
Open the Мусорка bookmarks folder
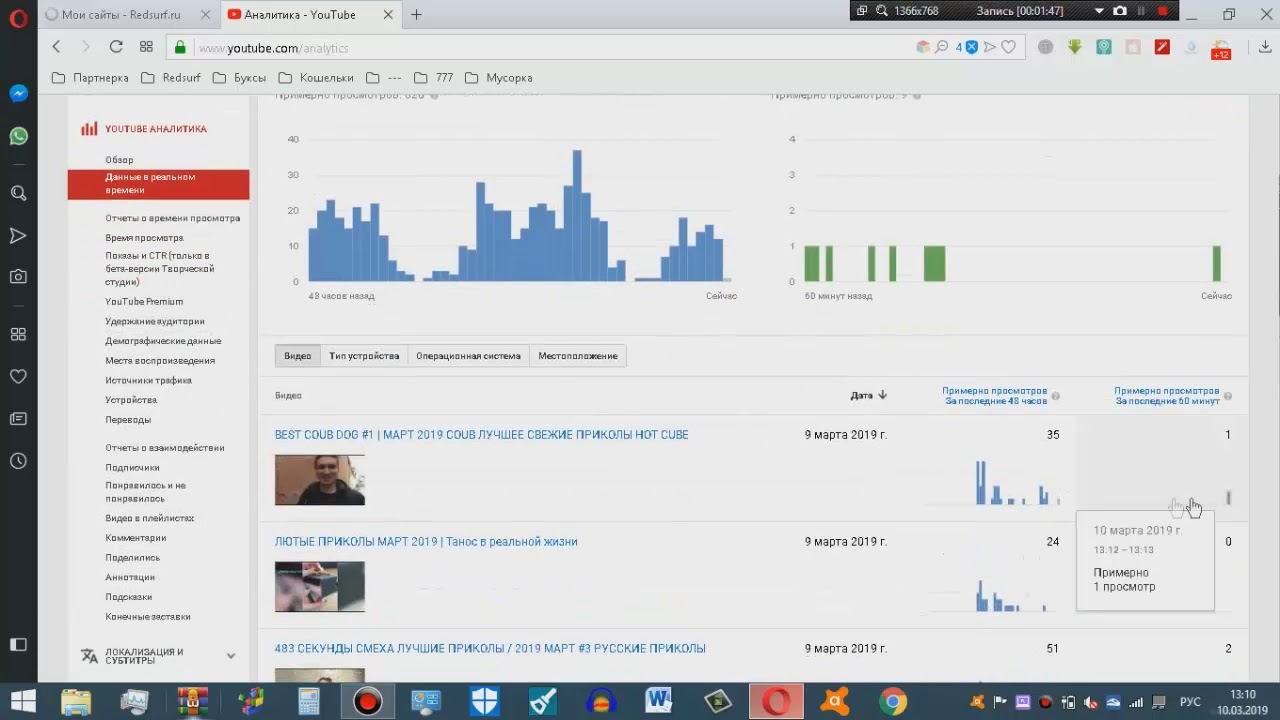click(498, 77)
